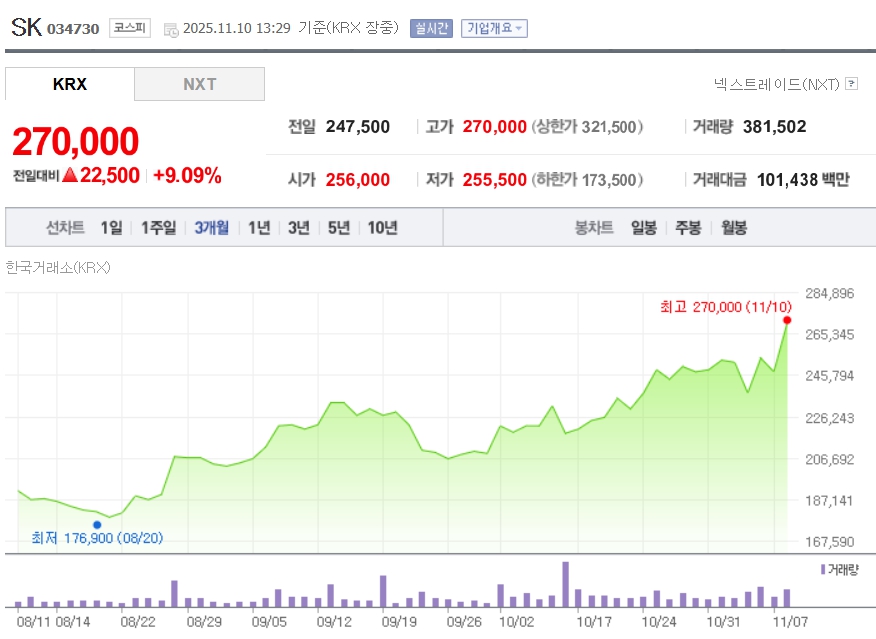Screen dimensions: 876x639
Task: Click the 코스피 market badge
Action: (x=129, y=28)
